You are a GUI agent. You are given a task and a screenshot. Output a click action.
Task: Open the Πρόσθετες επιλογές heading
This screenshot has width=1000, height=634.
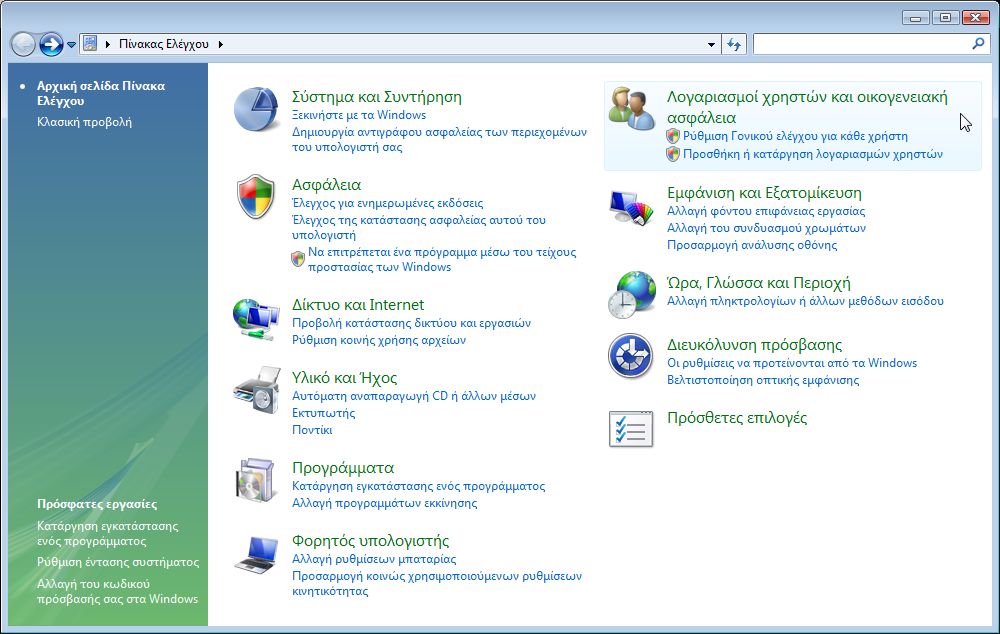737,417
